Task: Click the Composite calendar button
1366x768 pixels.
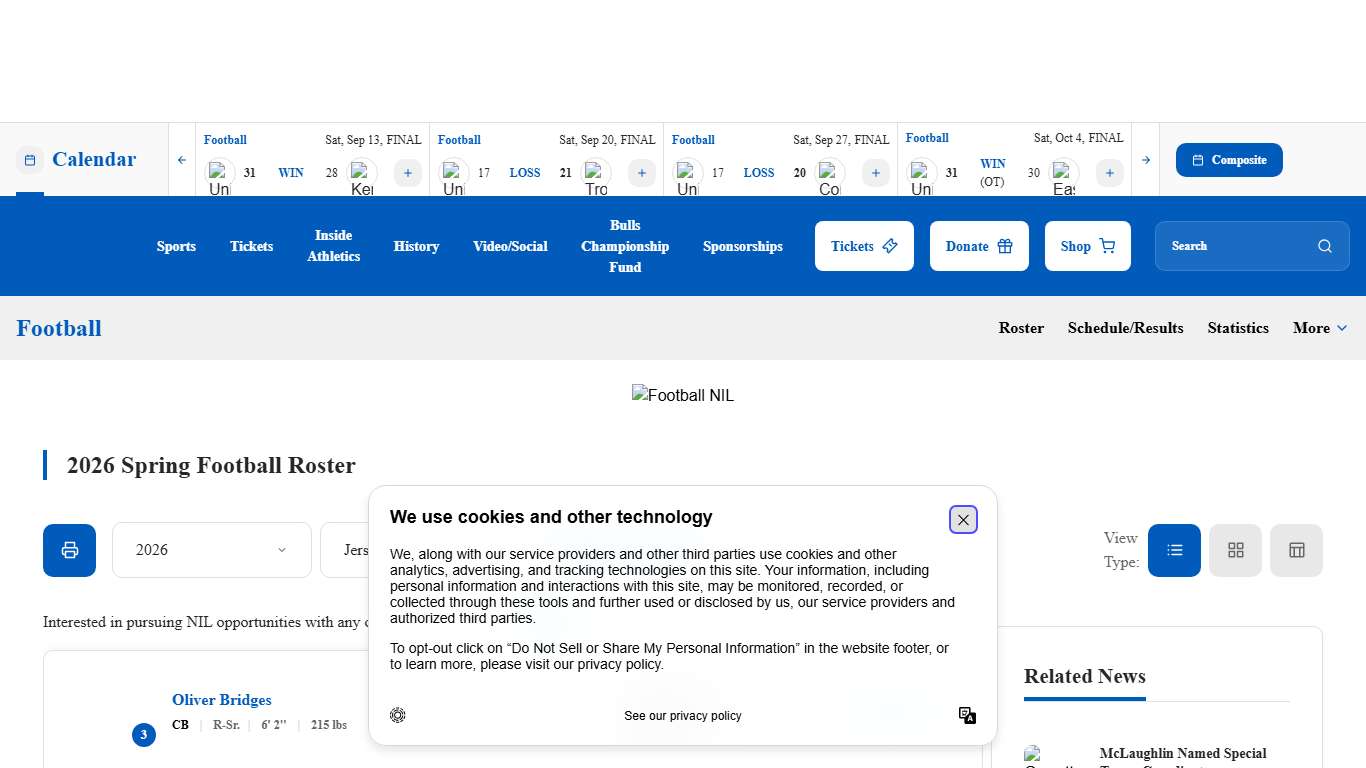Action: pos(1228,160)
